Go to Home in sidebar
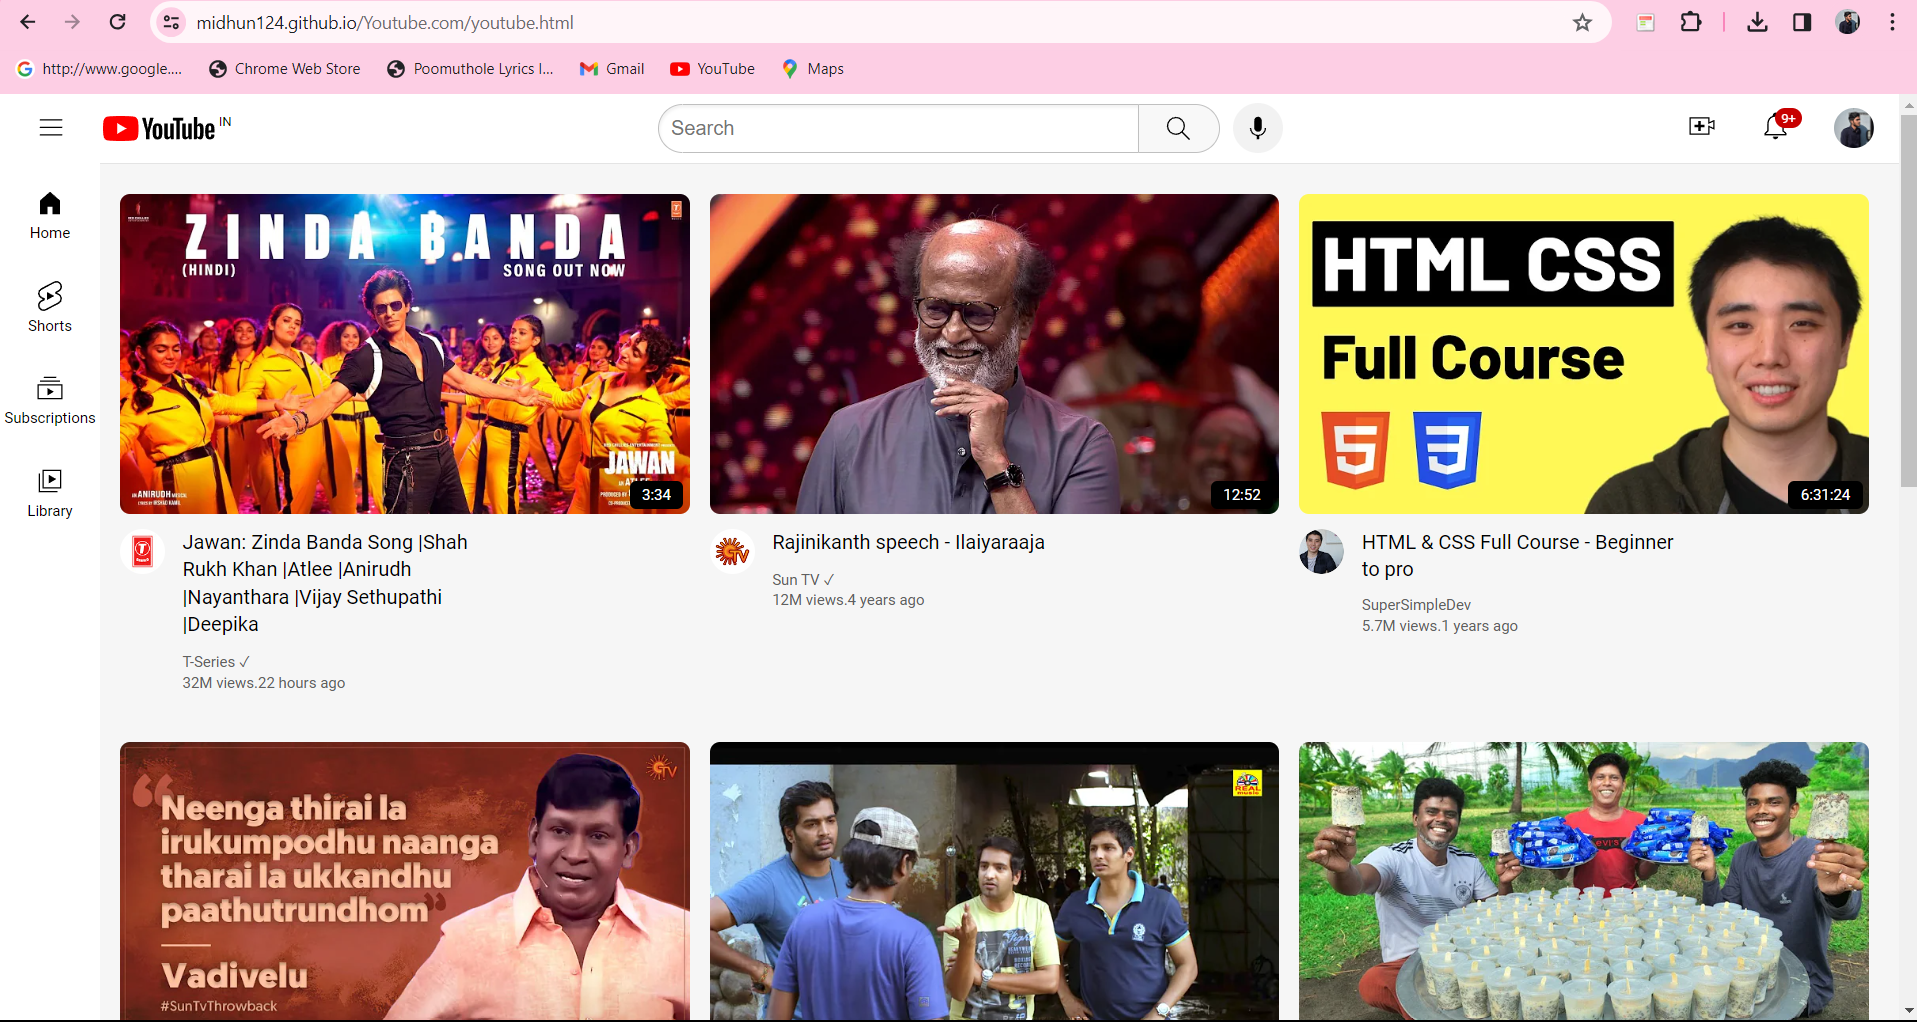 tap(50, 215)
